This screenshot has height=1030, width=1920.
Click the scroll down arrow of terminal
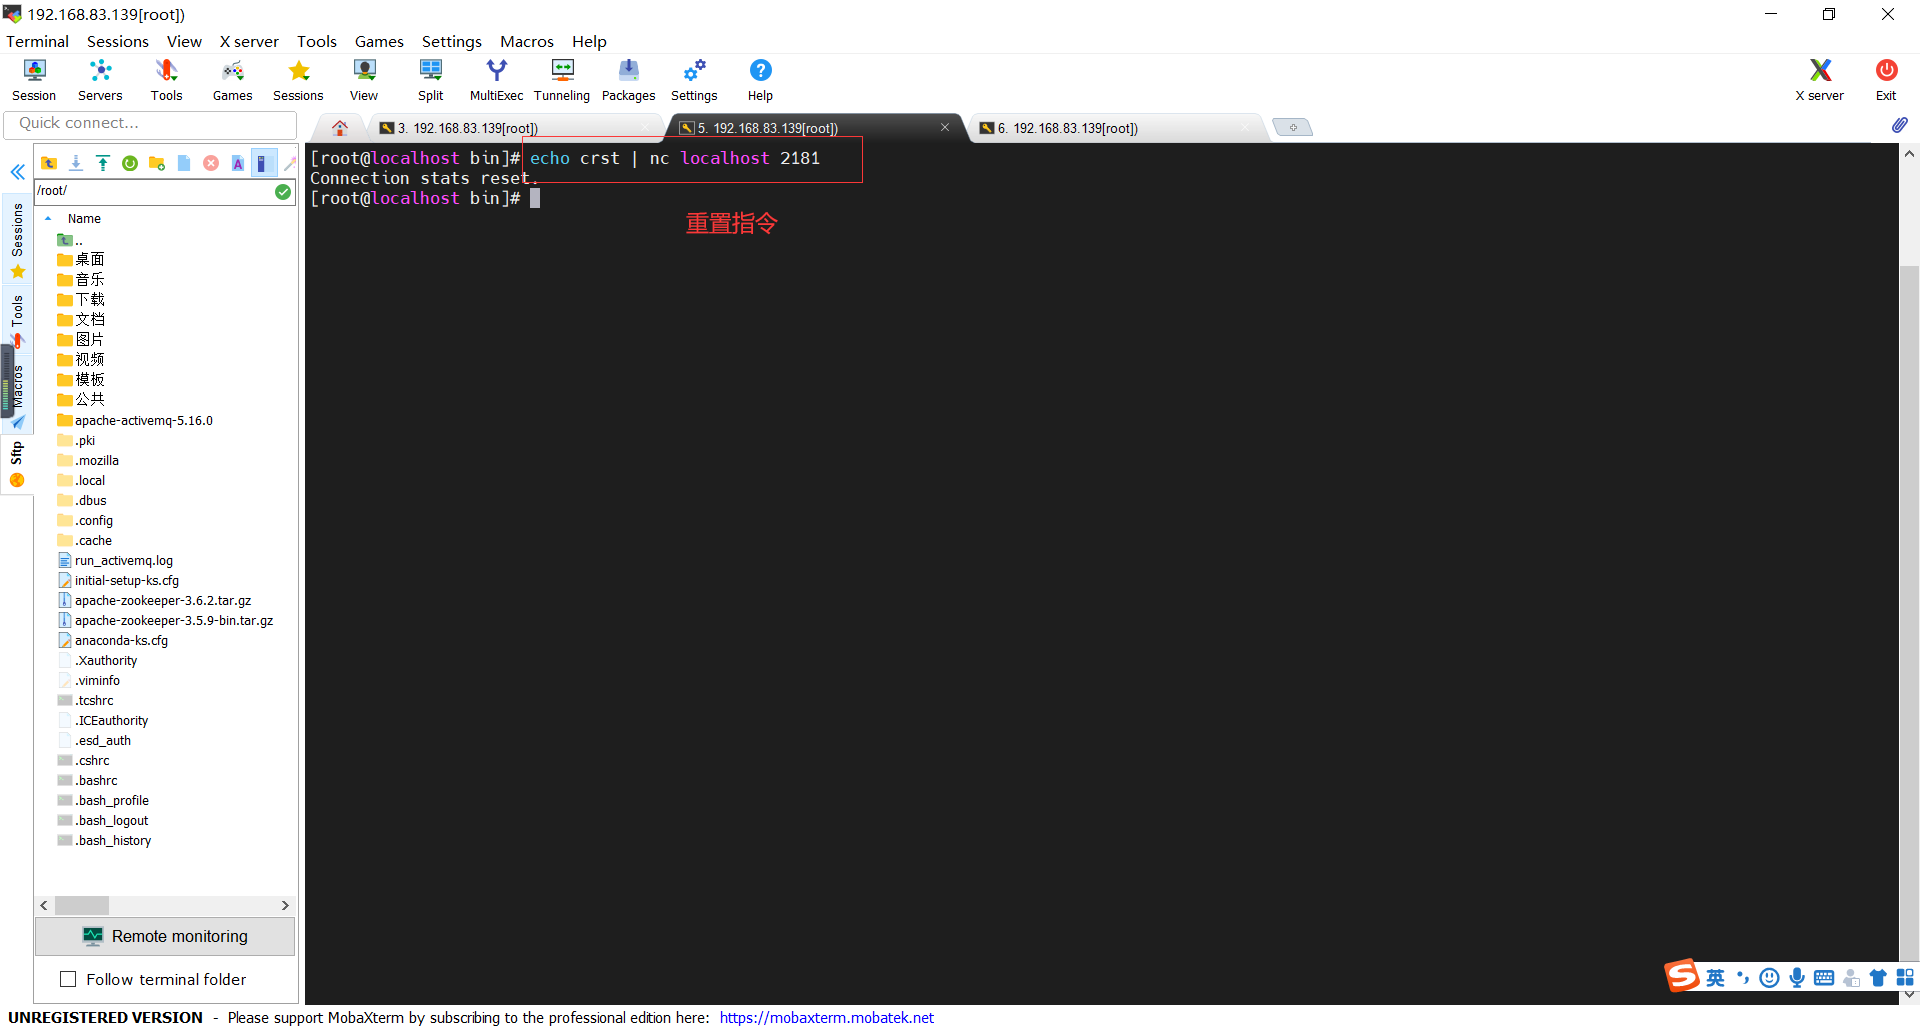point(1909,995)
